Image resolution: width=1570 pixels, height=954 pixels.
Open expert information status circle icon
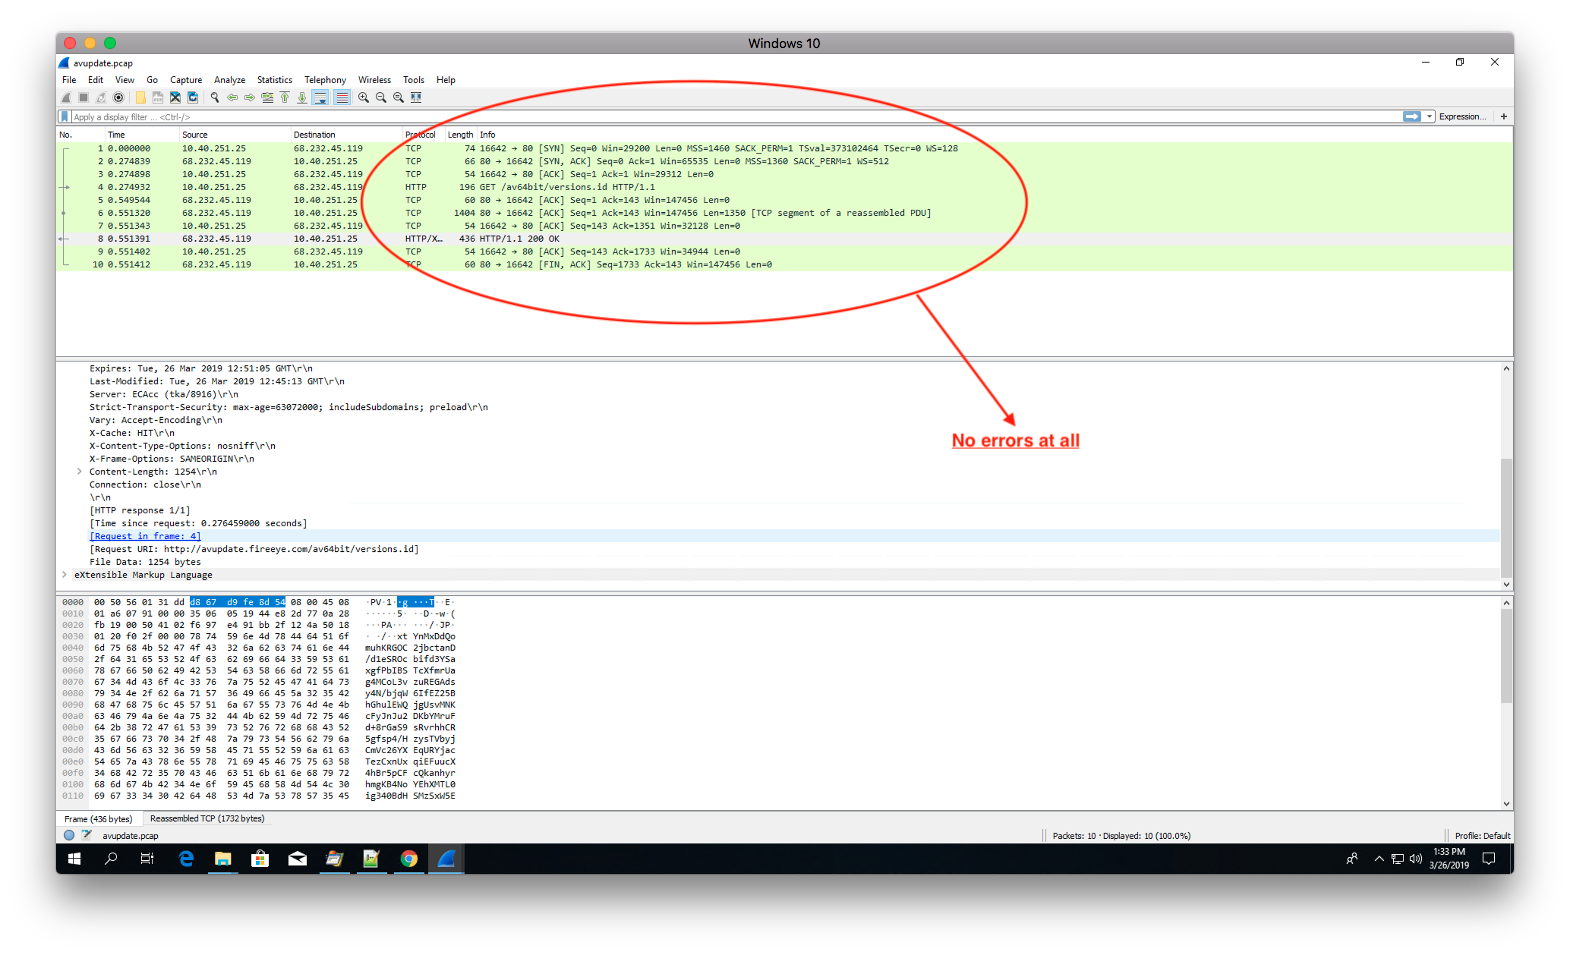coord(69,836)
